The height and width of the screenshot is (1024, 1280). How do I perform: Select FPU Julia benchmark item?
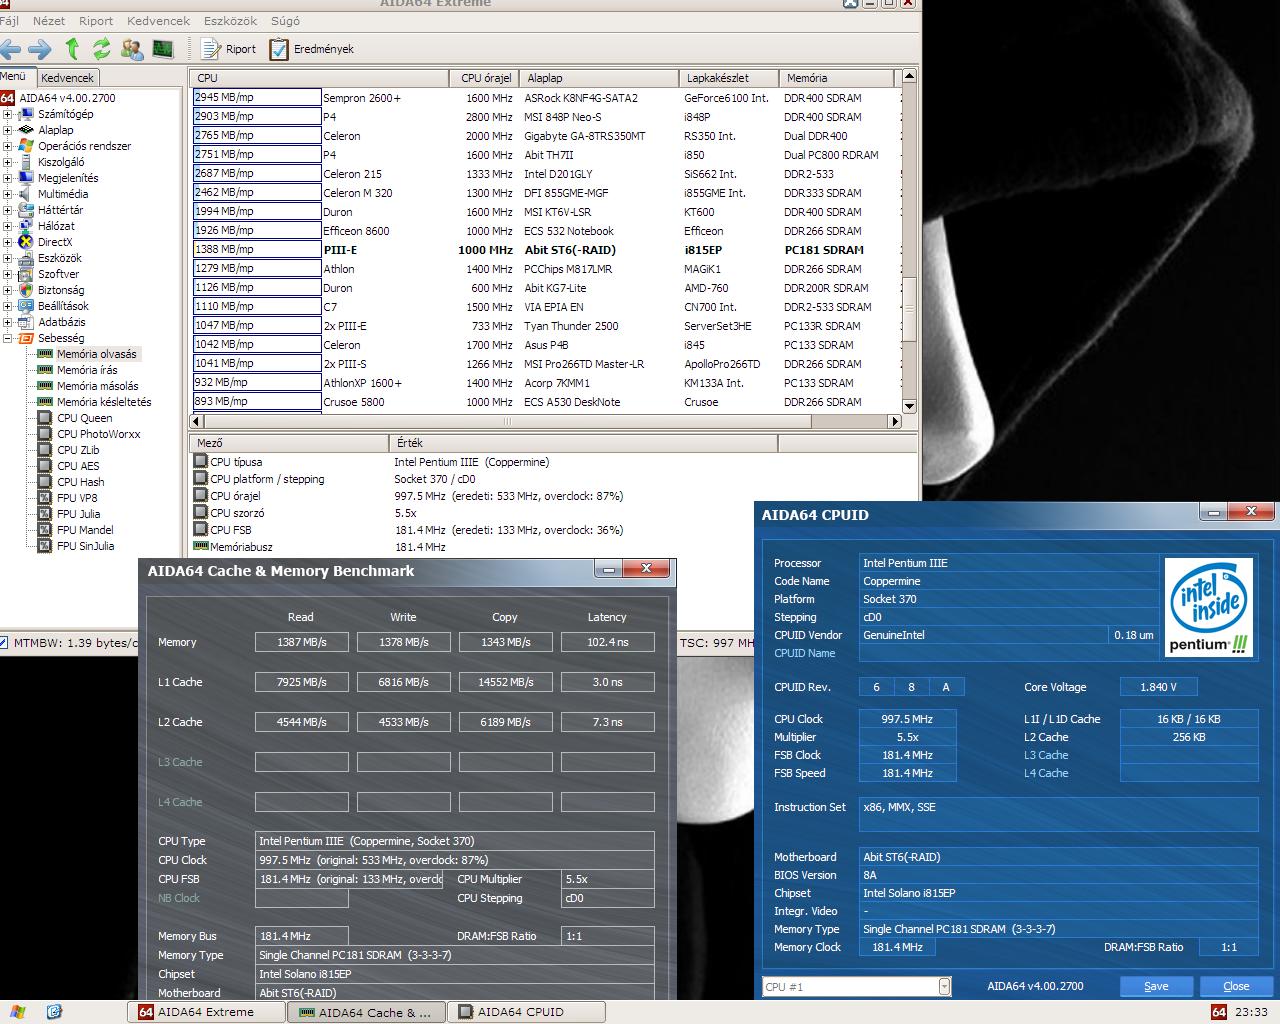pos(78,514)
